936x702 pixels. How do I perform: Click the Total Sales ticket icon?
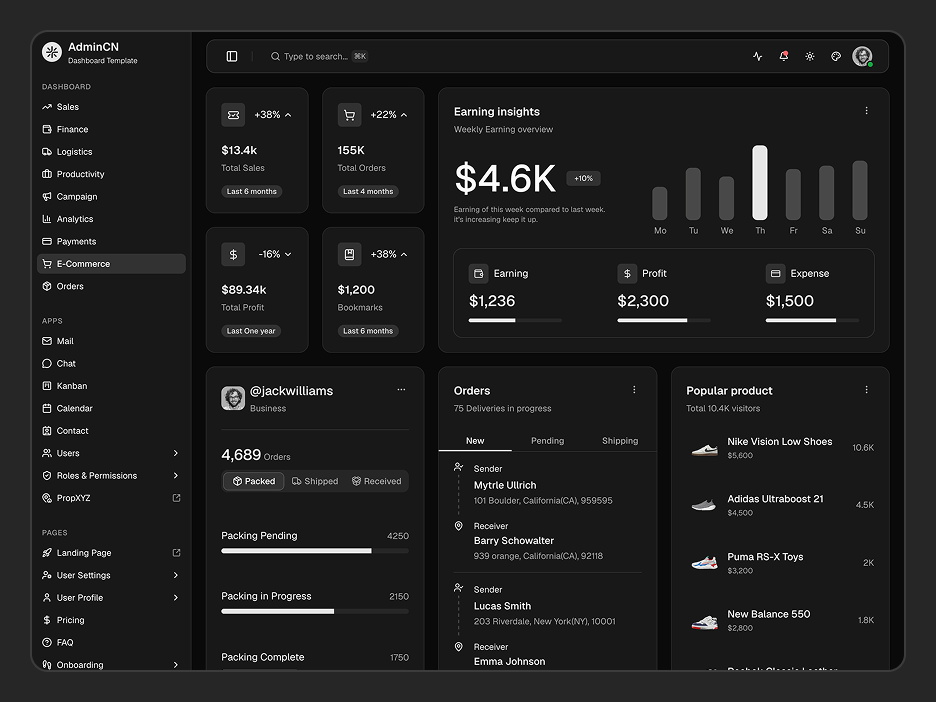pyautogui.click(x=233, y=115)
